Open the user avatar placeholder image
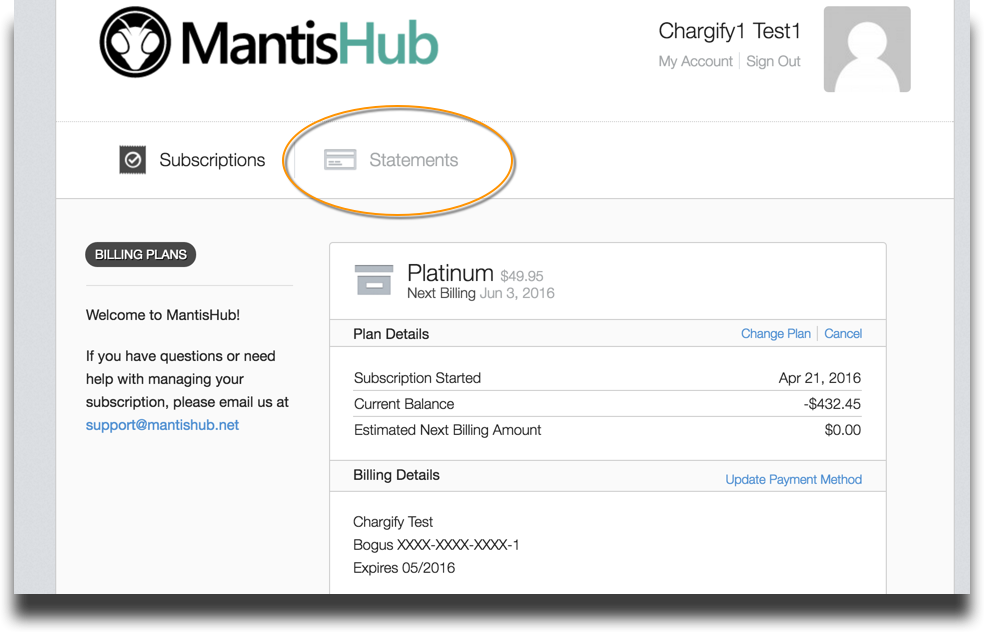984x632 pixels. (867, 49)
